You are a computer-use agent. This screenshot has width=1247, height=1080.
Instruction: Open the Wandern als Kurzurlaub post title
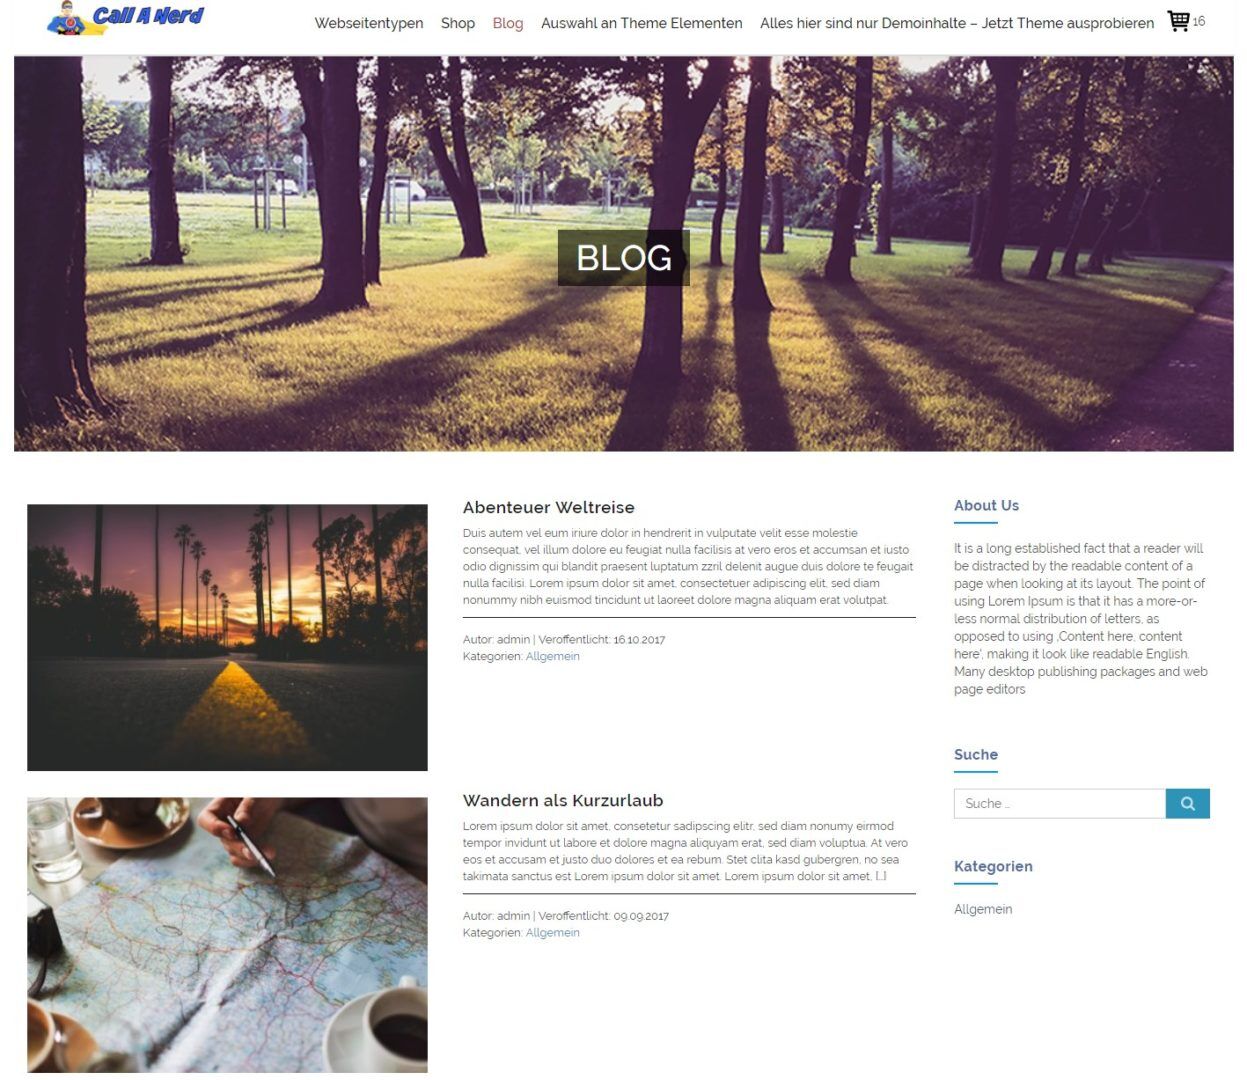tap(563, 800)
